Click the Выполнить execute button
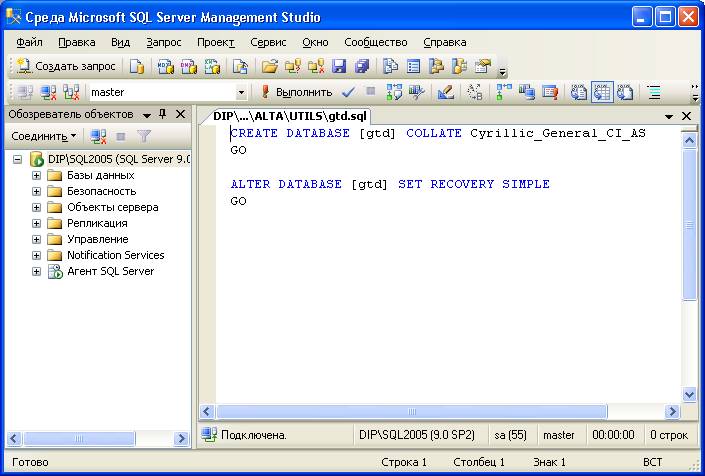The width and height of the screenshot is (705, 476). coord(296,92)
